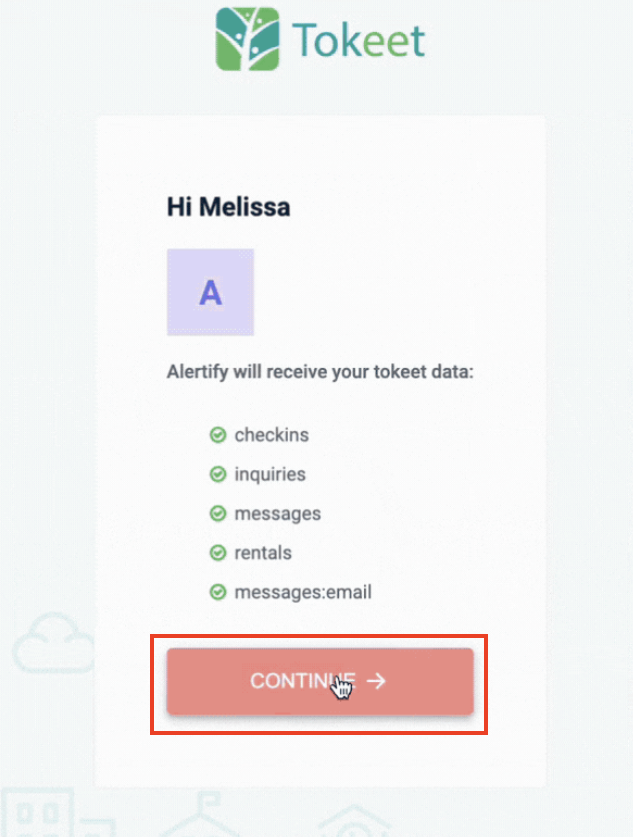Click the green checkmark beside inquiries

pyautogui.click(x=217, y=474)
